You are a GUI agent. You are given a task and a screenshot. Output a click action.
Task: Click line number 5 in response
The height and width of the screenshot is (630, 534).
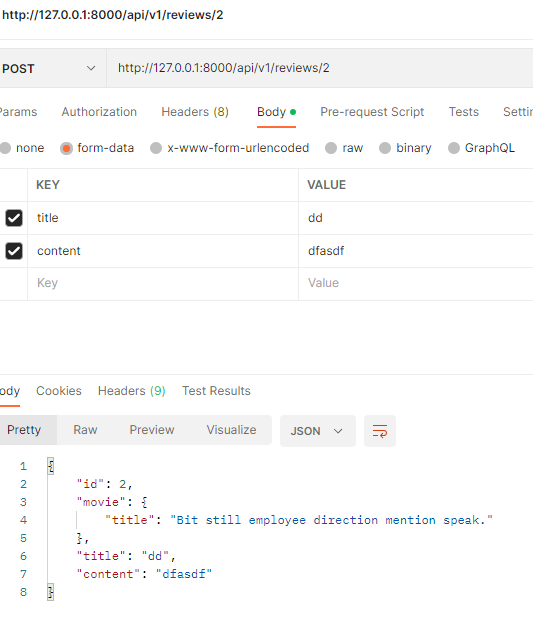click(x=23, y=538)
